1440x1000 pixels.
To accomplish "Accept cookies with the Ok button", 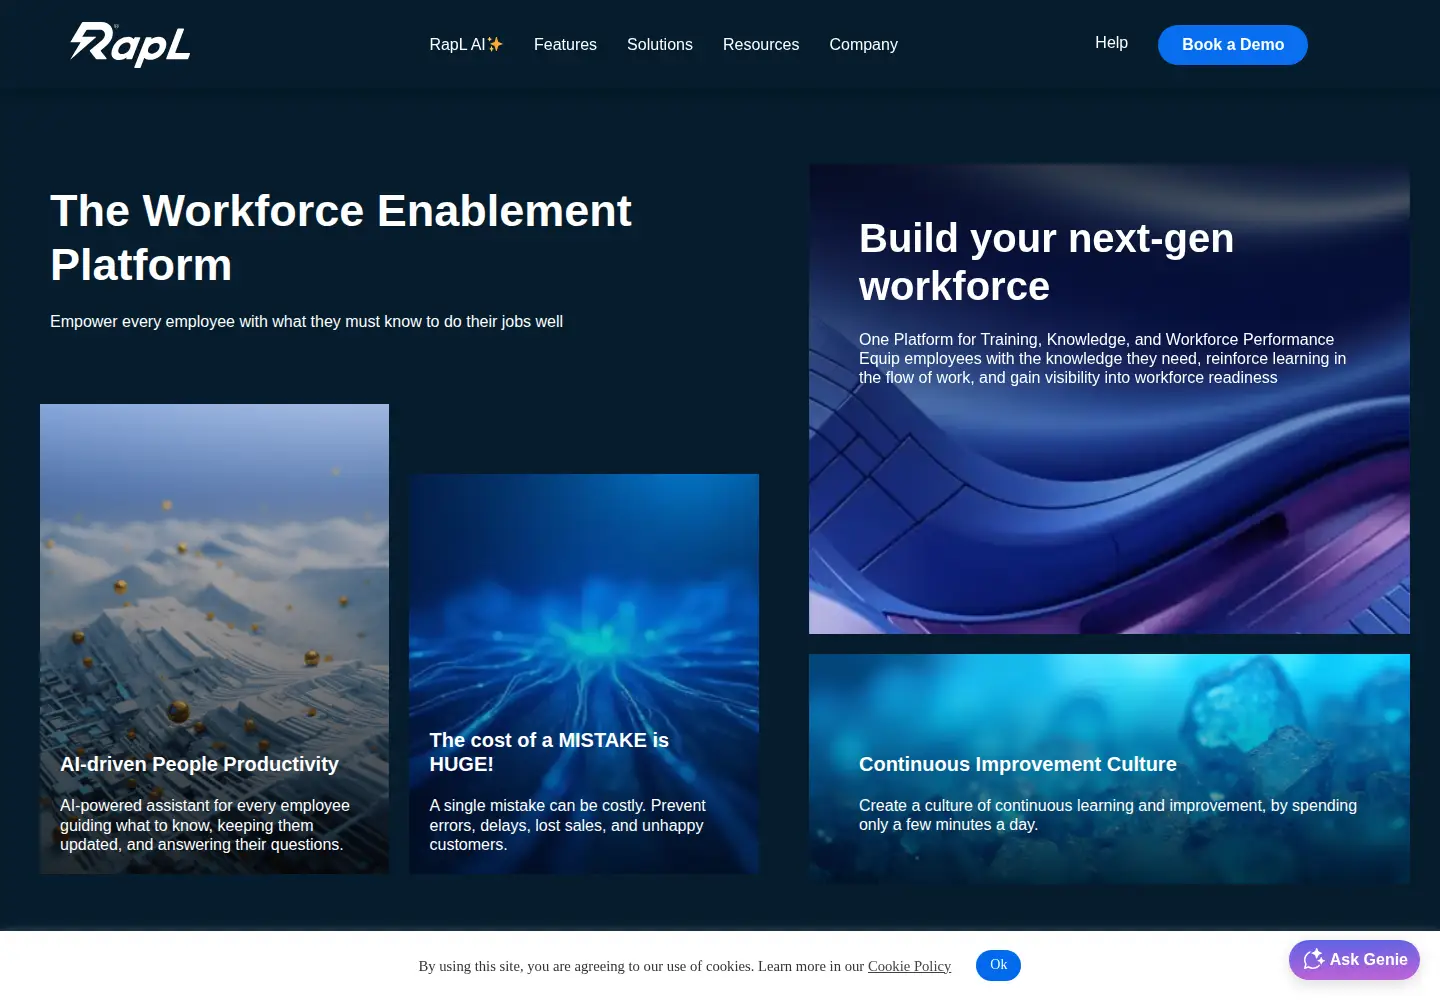I will (x=998, y=965).
